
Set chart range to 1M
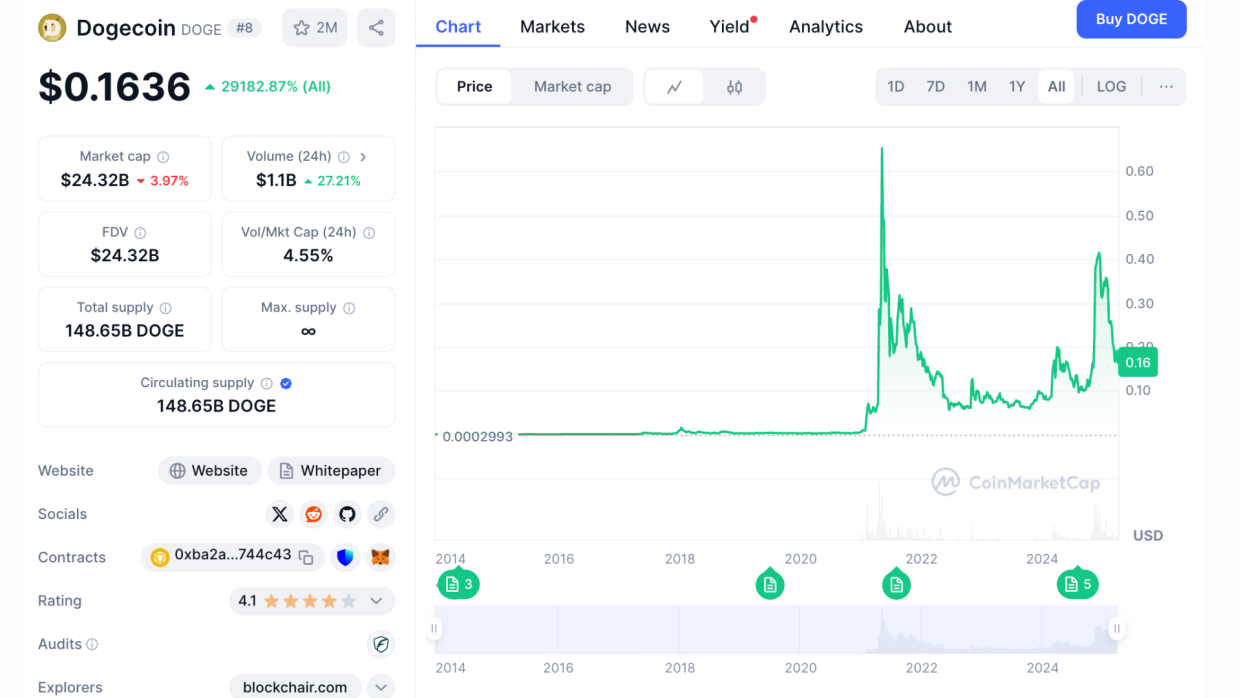point(977,87)
